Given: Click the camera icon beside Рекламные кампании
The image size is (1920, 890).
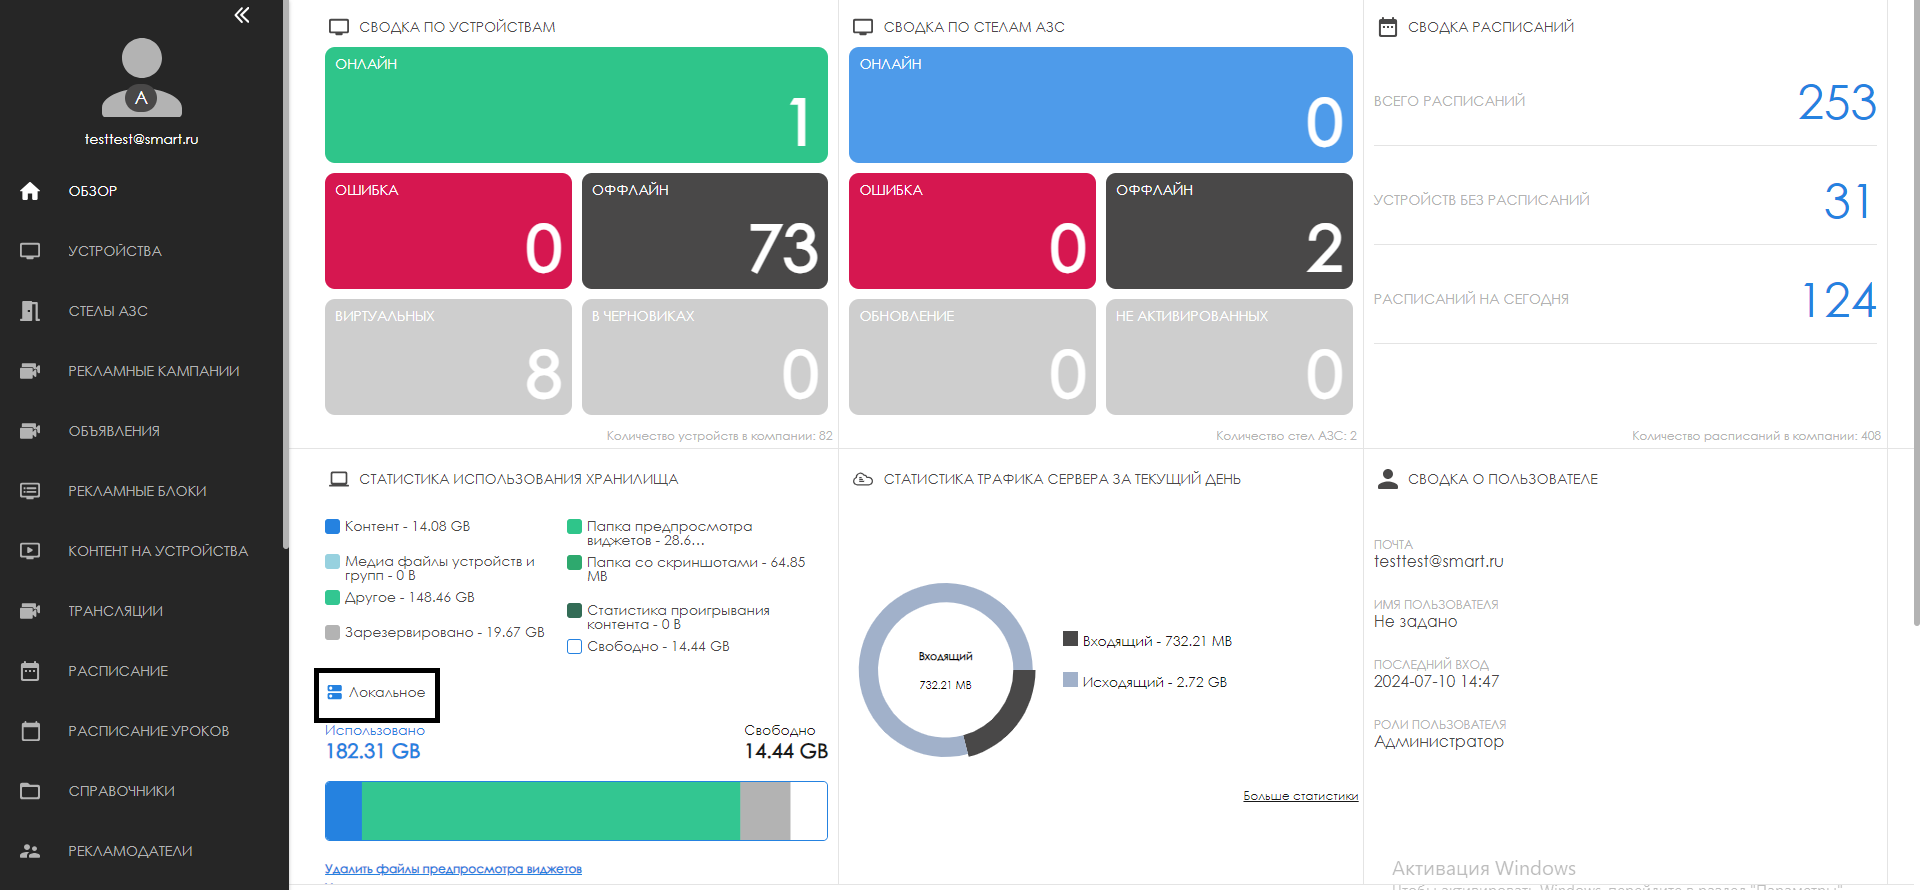Looking at the screenshot, I should [30, 371].
